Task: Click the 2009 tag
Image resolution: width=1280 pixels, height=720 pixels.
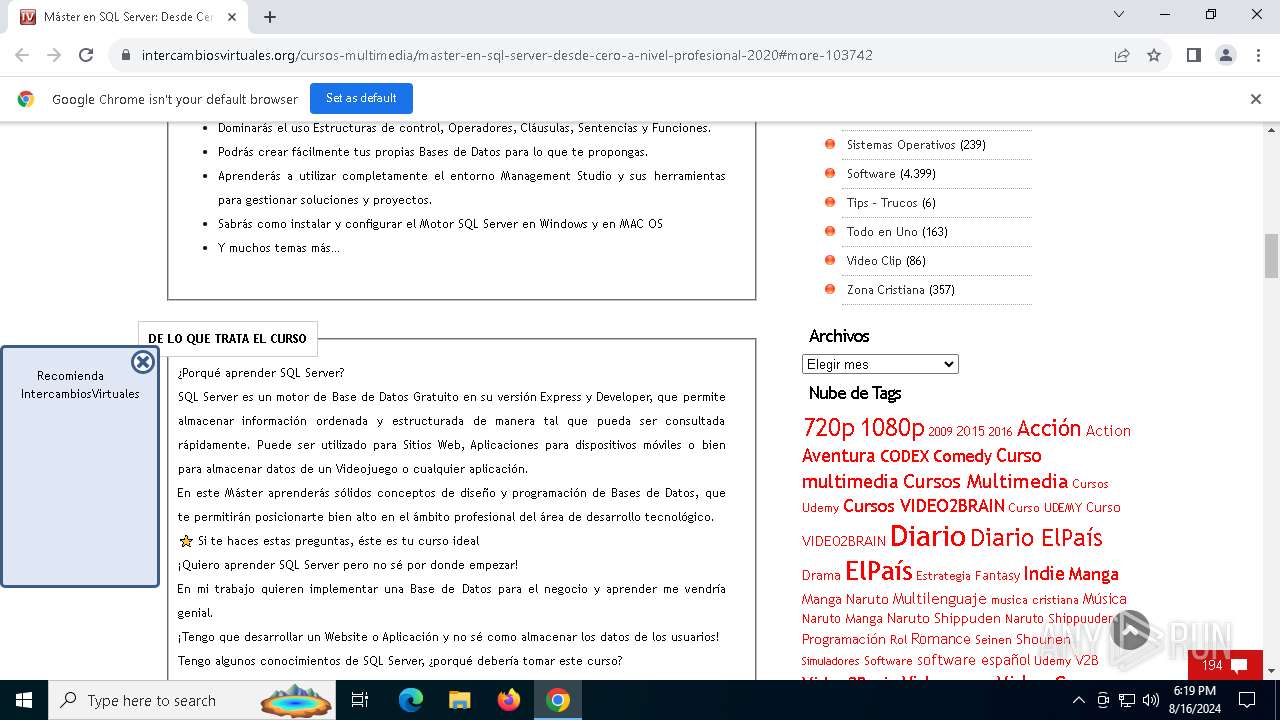Action: click(940, 432)
